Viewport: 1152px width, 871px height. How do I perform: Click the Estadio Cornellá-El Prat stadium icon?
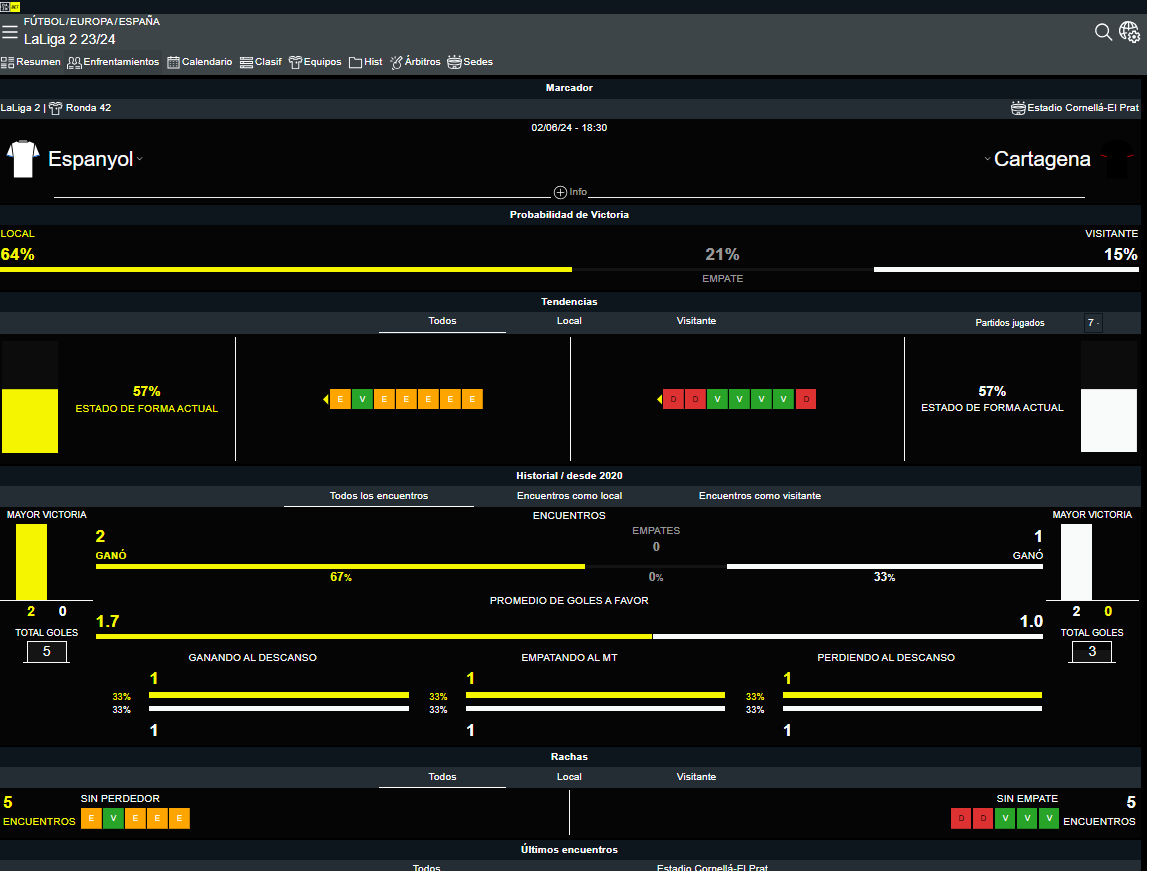[1018, 108]
